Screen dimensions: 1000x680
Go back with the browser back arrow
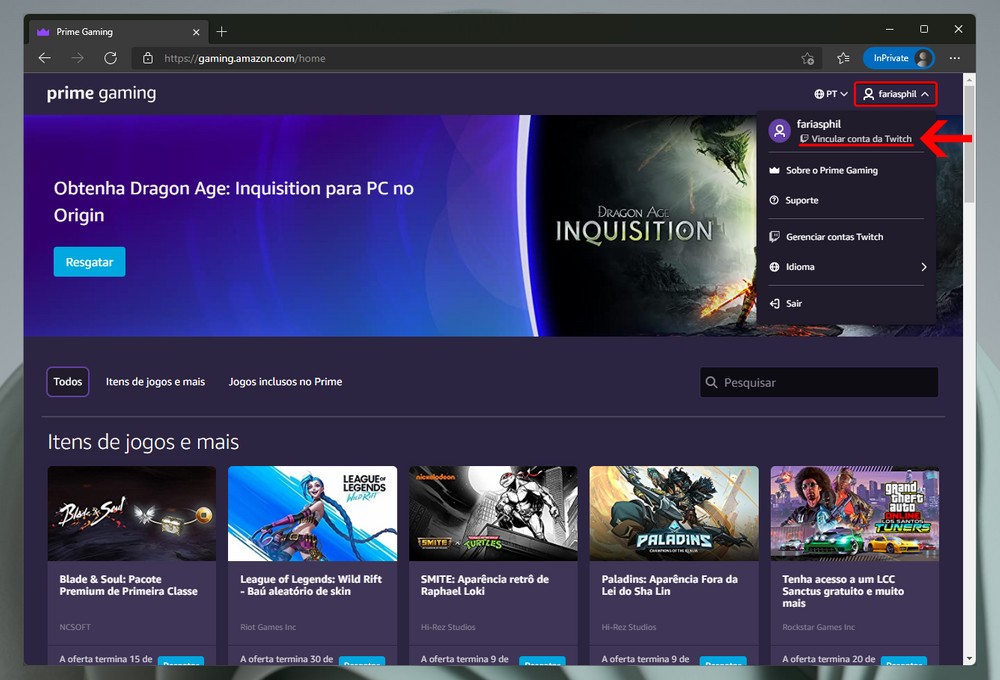44,58
